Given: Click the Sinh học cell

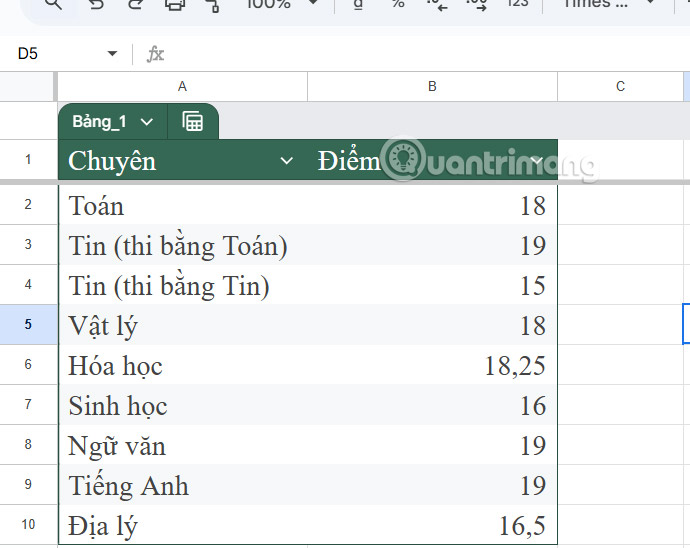Looking at the screenshot, I should (x=183, y=405).
